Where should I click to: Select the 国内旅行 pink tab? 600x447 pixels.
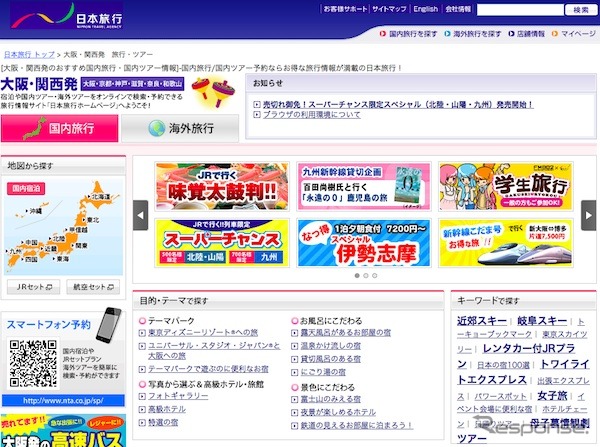[x=60, y=128]
